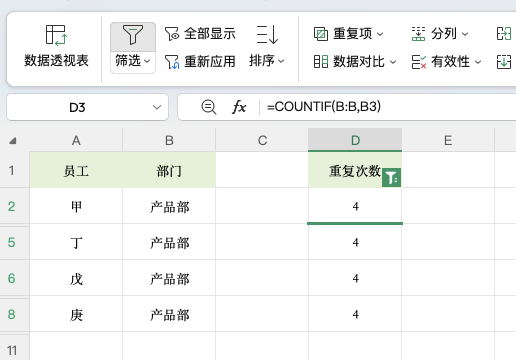Expand the 筛选 dropdown arrow

pos(147,61)
